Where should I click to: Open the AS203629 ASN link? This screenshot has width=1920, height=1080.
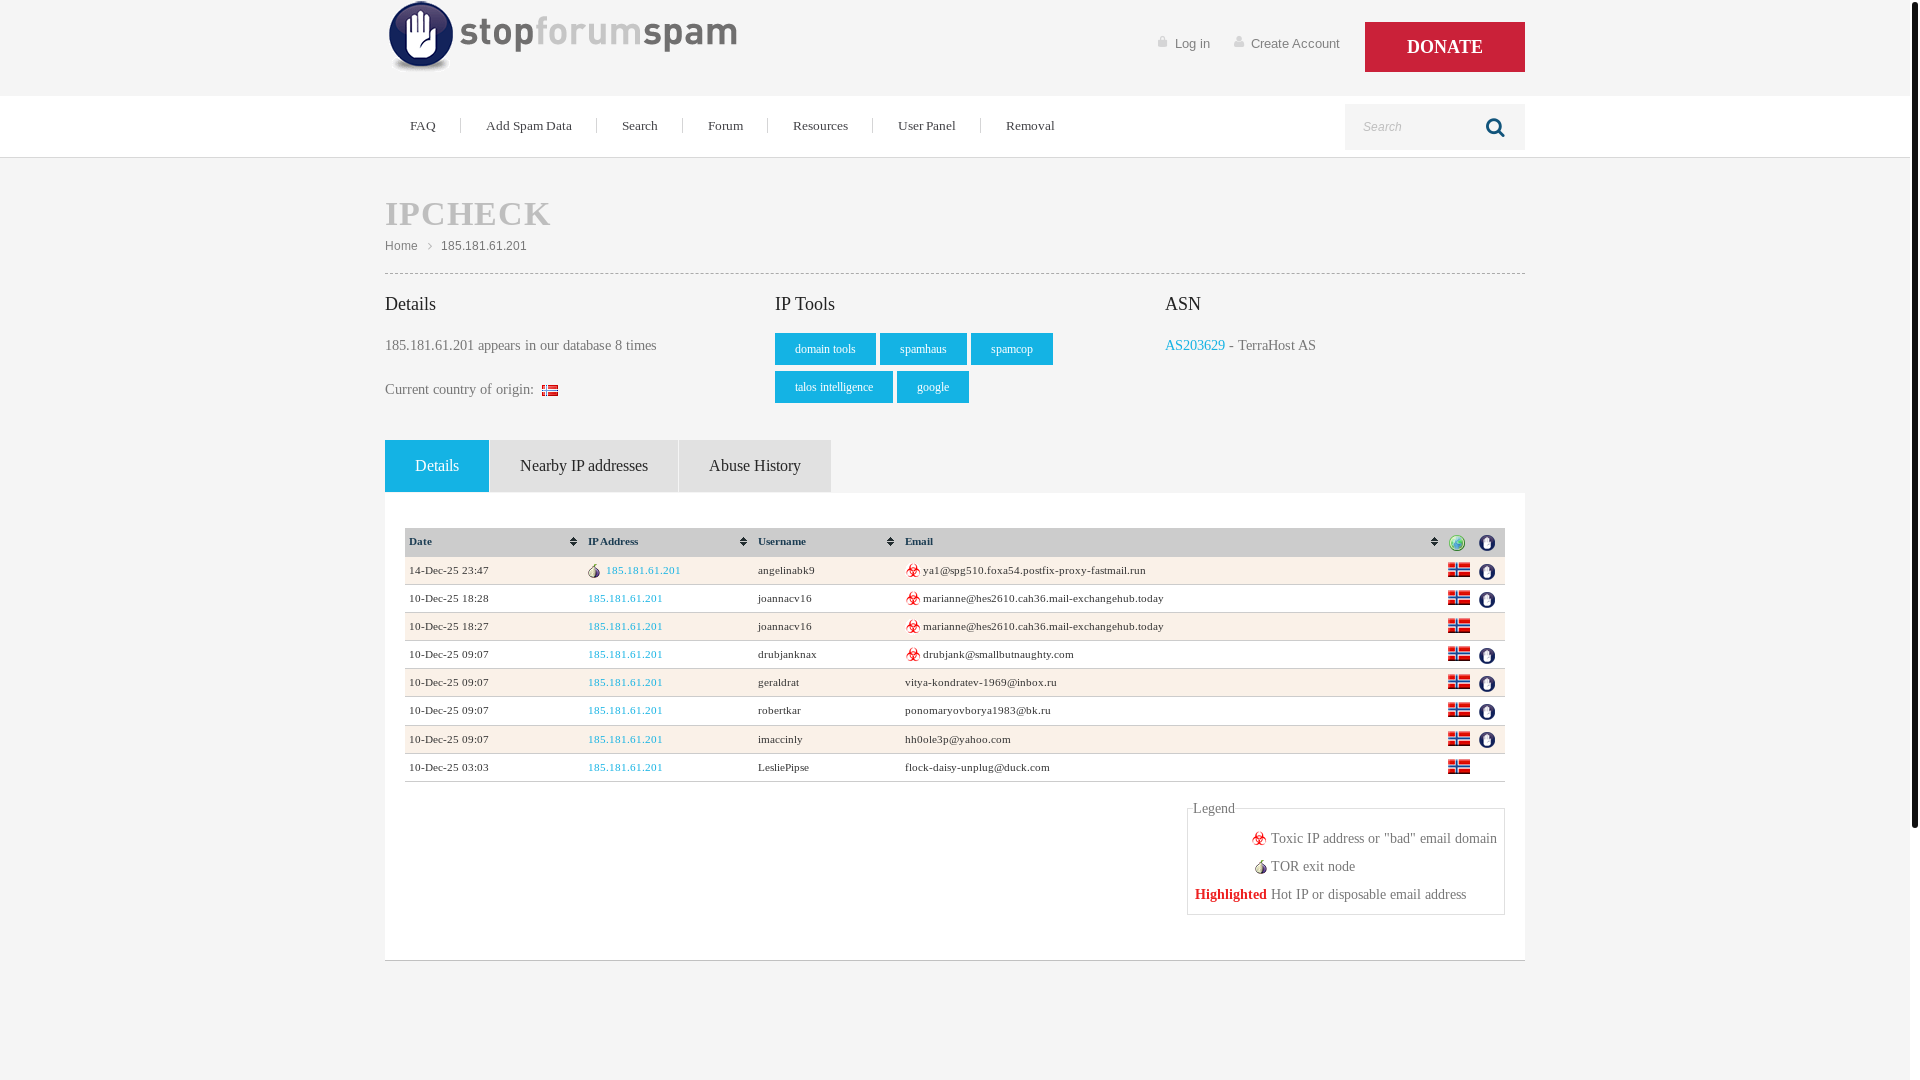point(1195,345)
